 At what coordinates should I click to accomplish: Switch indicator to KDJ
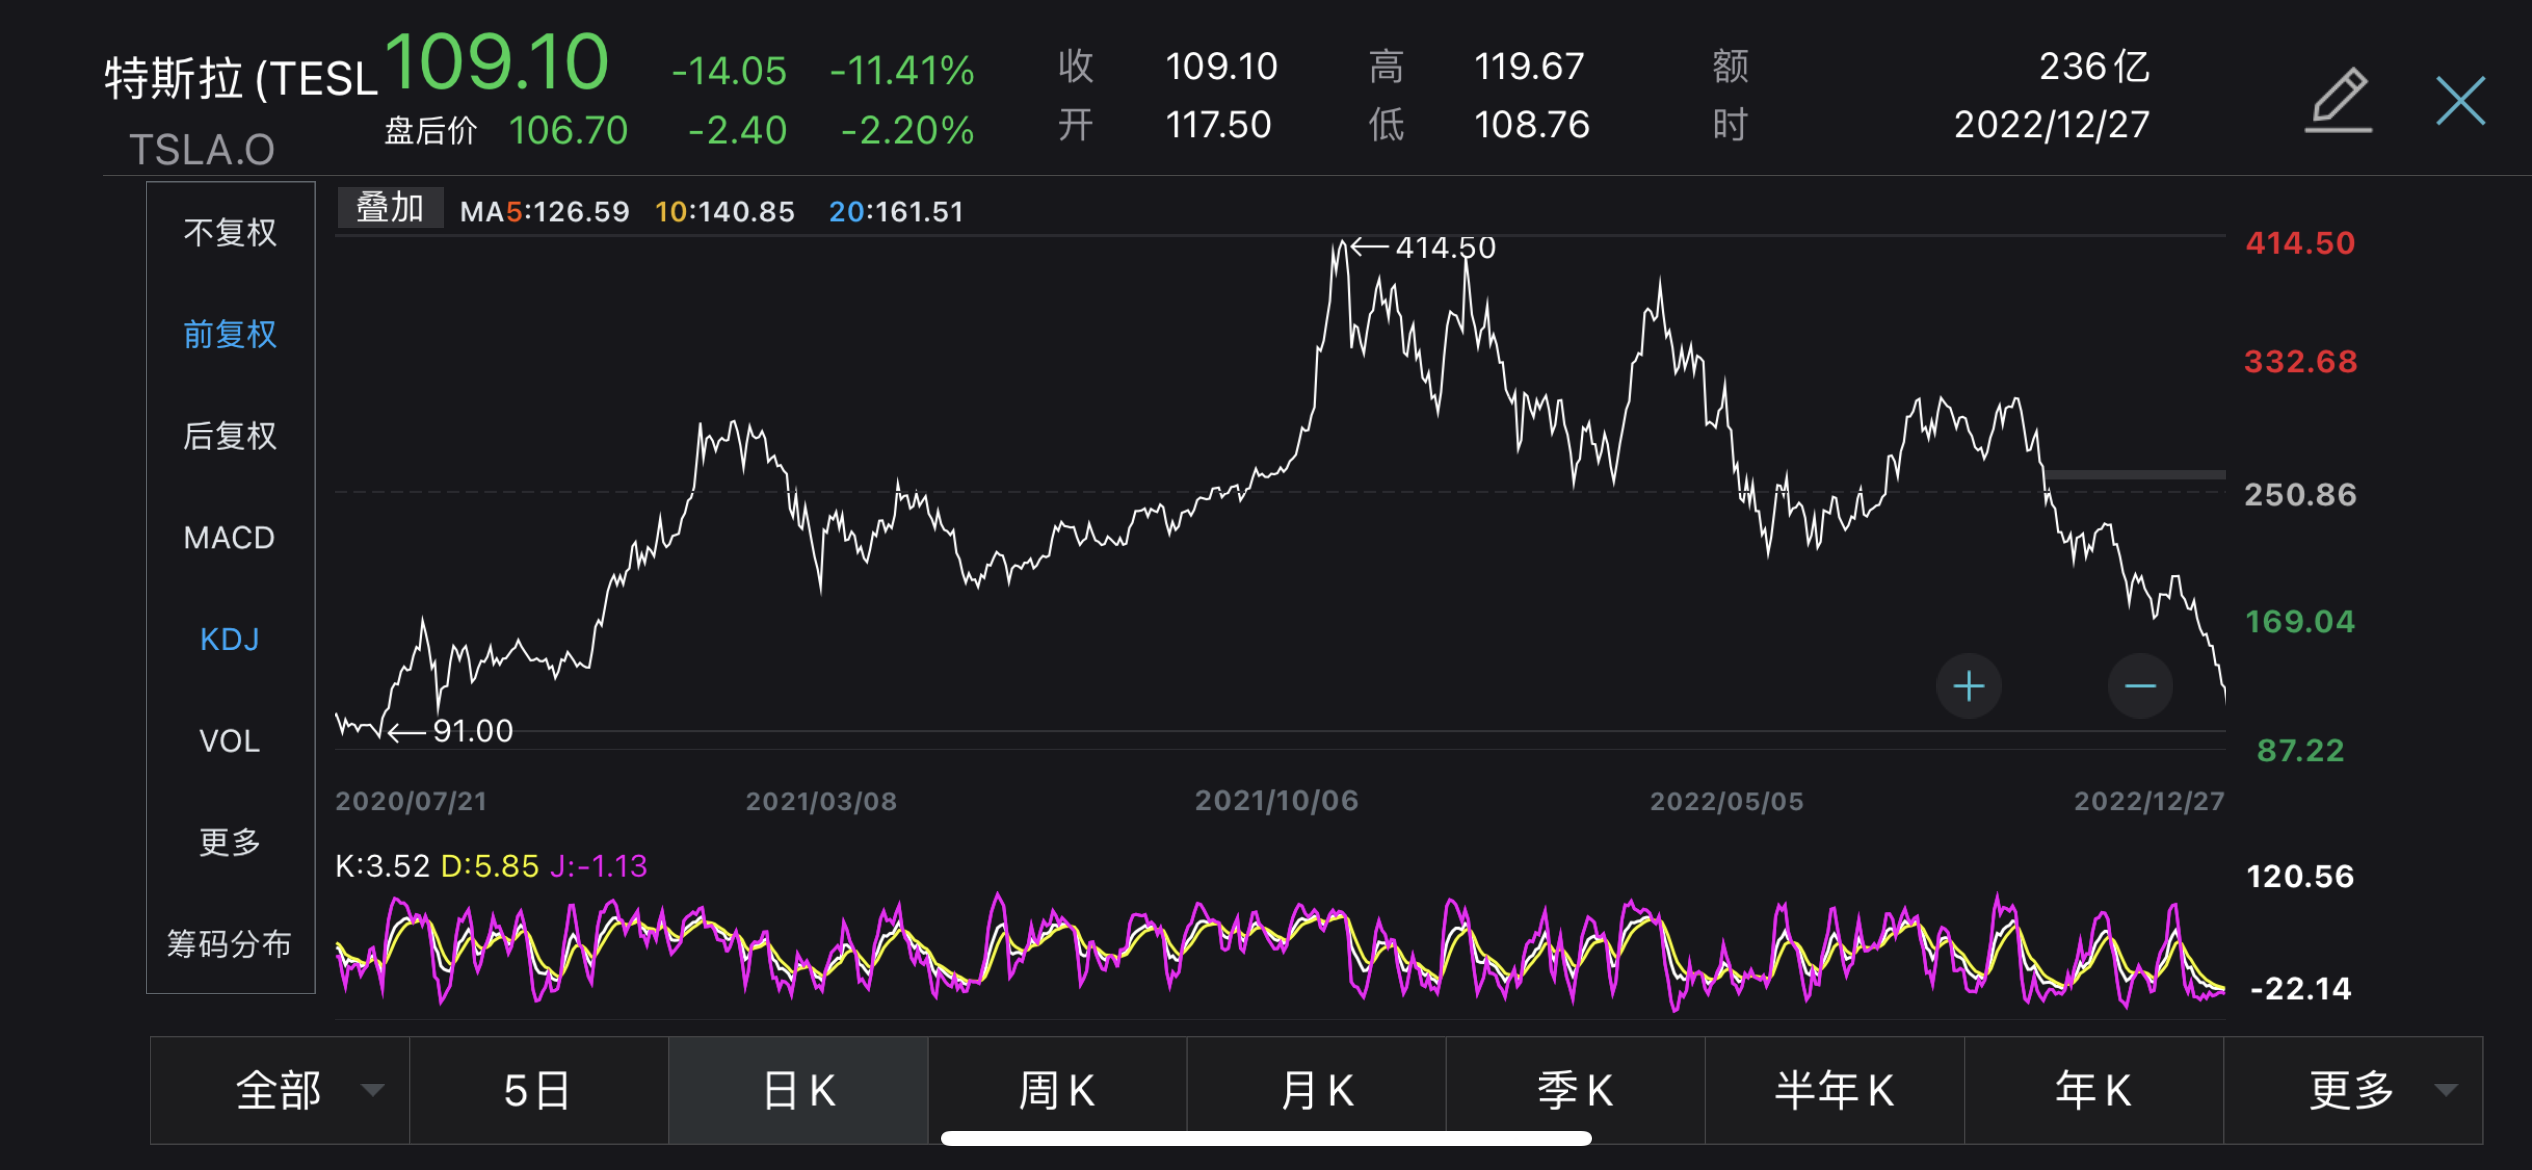pyautogui.click(x=230, y=639)
